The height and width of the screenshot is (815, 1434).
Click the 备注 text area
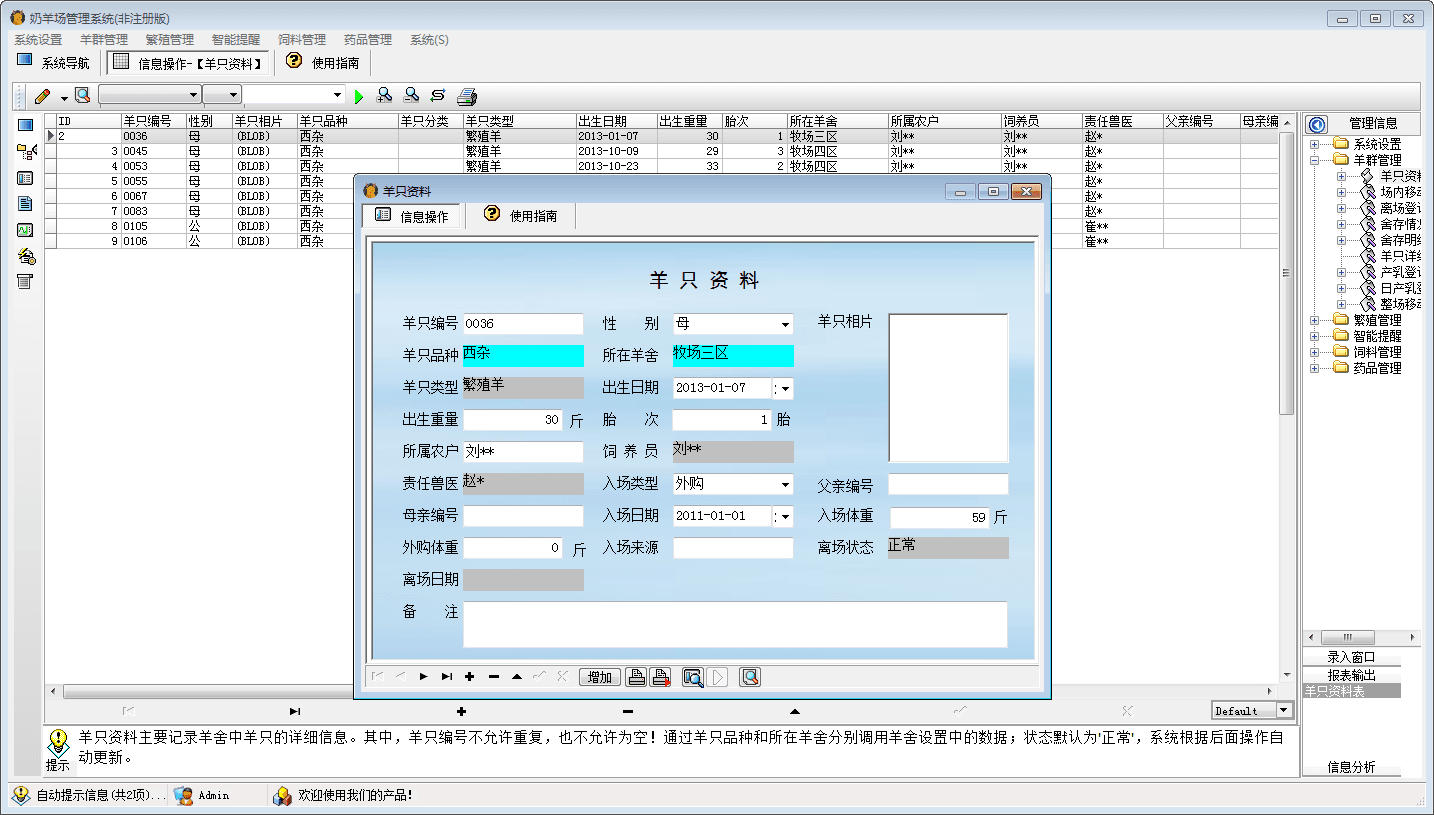[735, 624]
